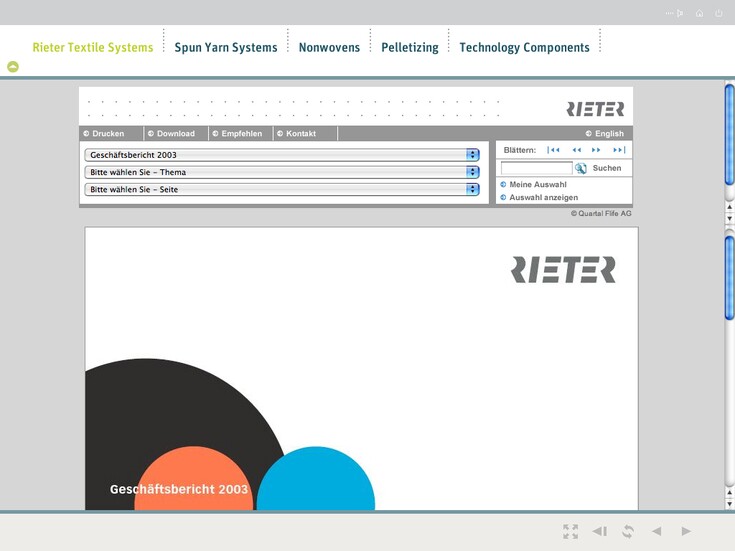Switch language to English
The image size is (735, 551).
[605, 134]
